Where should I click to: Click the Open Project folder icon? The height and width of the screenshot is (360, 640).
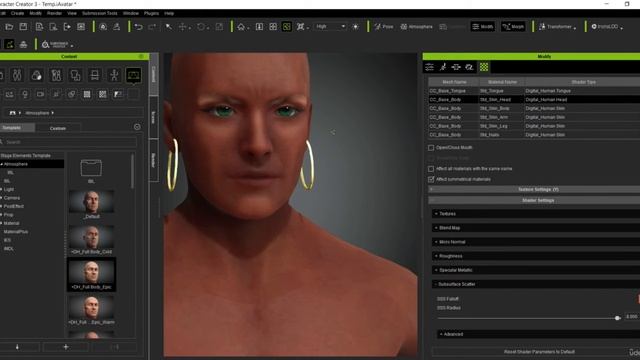pos(9,27)
